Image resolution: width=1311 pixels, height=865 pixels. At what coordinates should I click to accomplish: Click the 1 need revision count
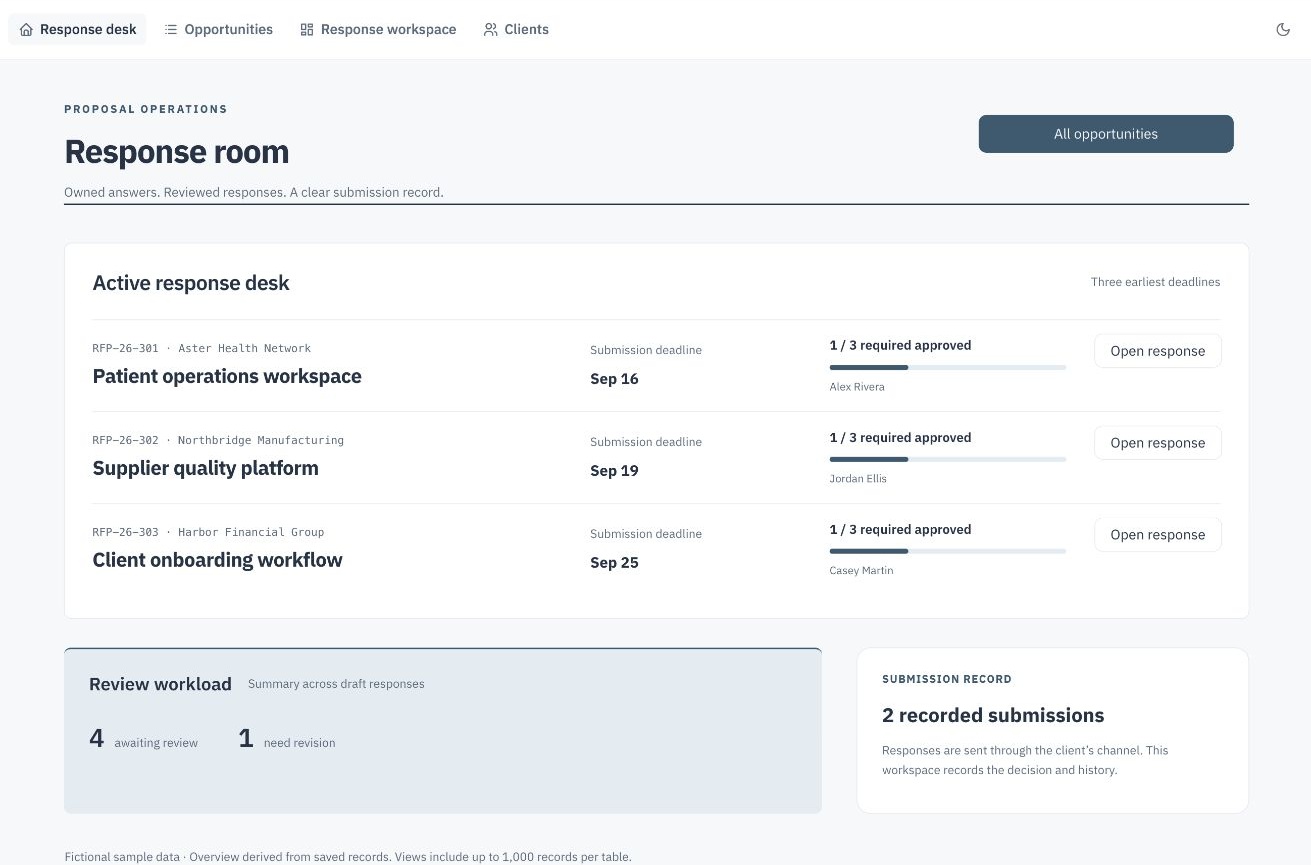point(287,740)
